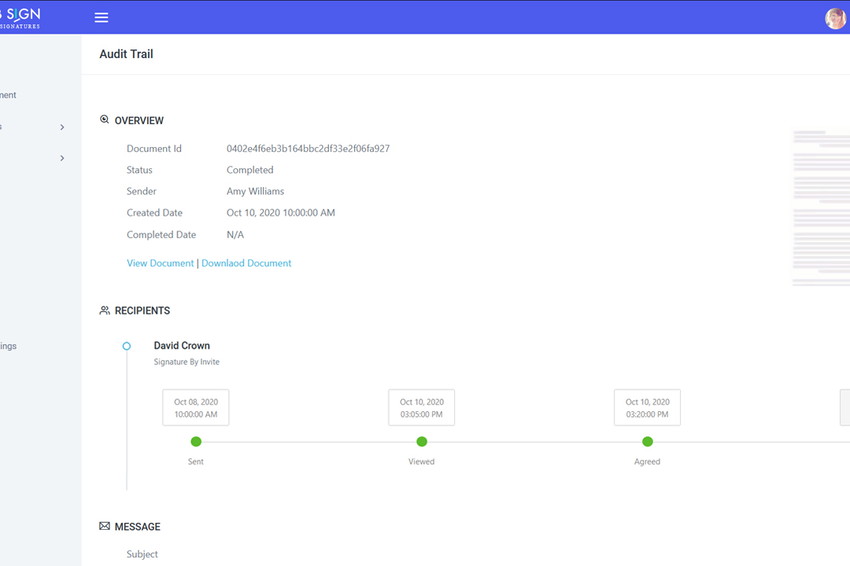Click the Recipients people icon
The width and height of the screenshot is (850, 566).
point(105,311)
